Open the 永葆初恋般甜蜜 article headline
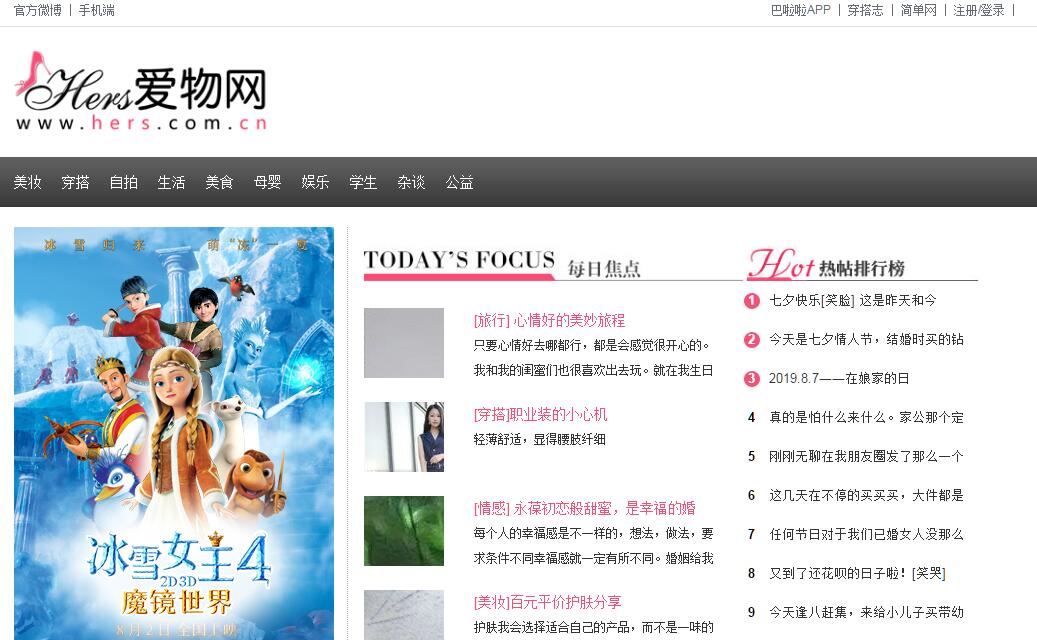 pyautogui.click(x=584, y=508)
